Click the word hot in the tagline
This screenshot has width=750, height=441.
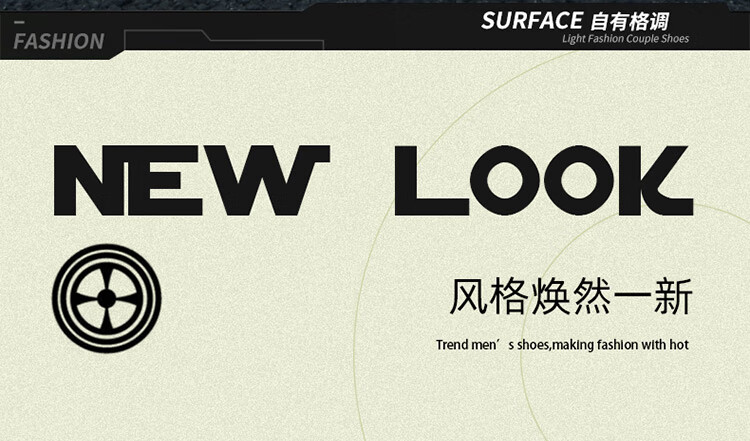[x=678, y=344]
